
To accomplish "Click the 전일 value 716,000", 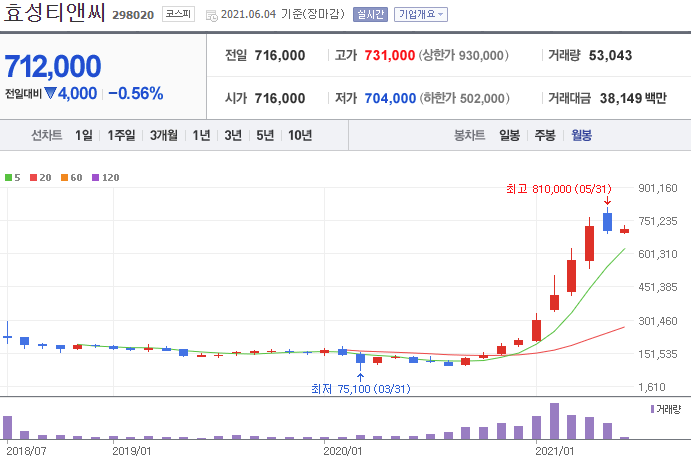I will point(280,56).
